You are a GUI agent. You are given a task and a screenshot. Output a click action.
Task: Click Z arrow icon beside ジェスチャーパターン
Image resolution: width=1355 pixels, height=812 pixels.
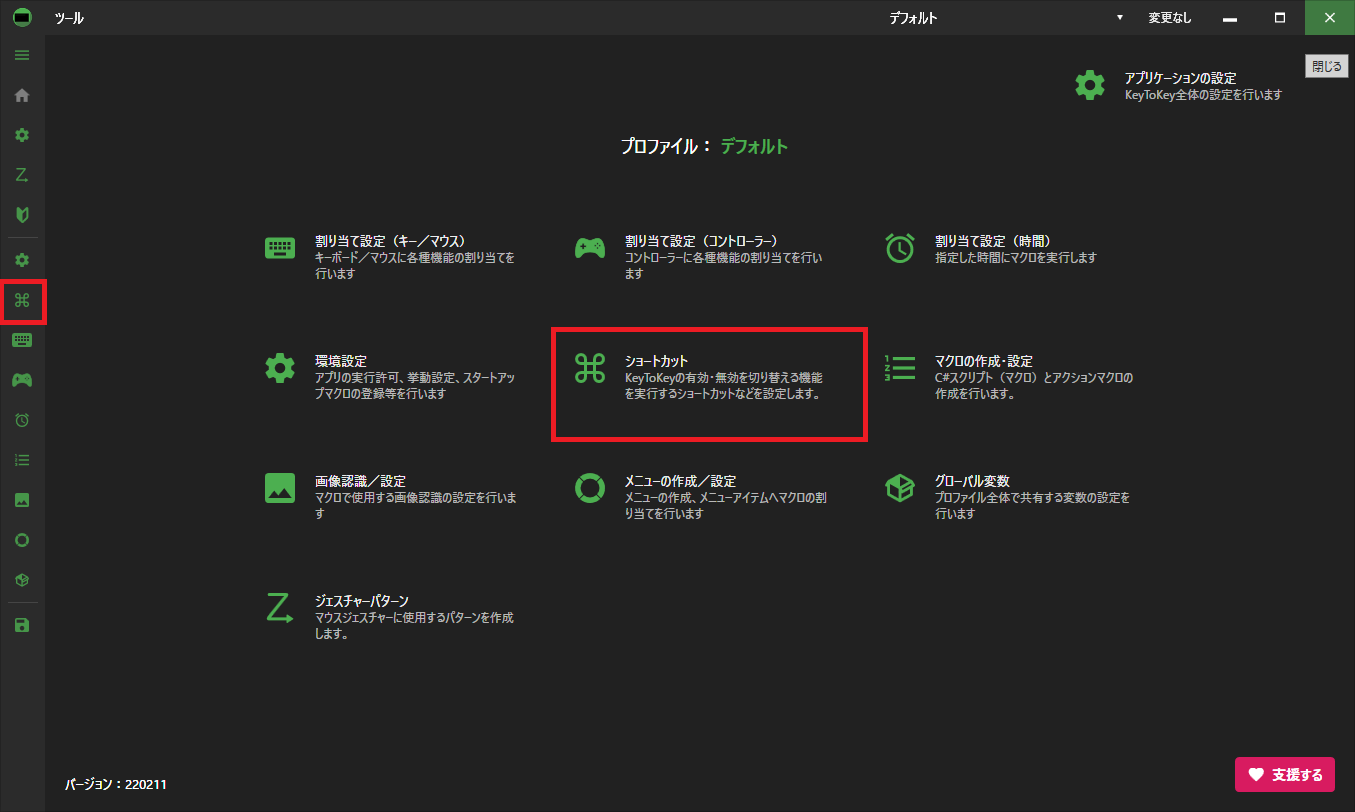[280, 608]
